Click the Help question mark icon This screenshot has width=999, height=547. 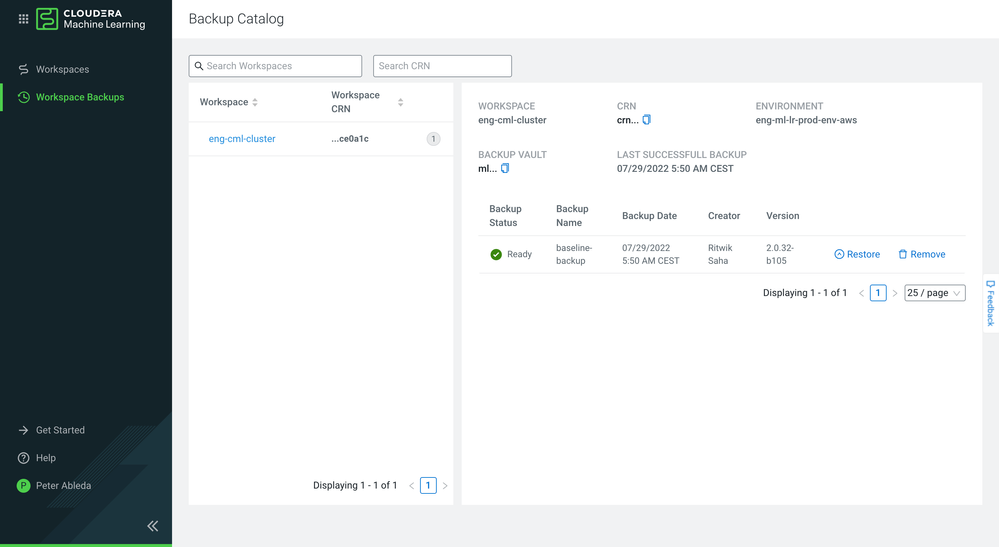pos(24,458)
